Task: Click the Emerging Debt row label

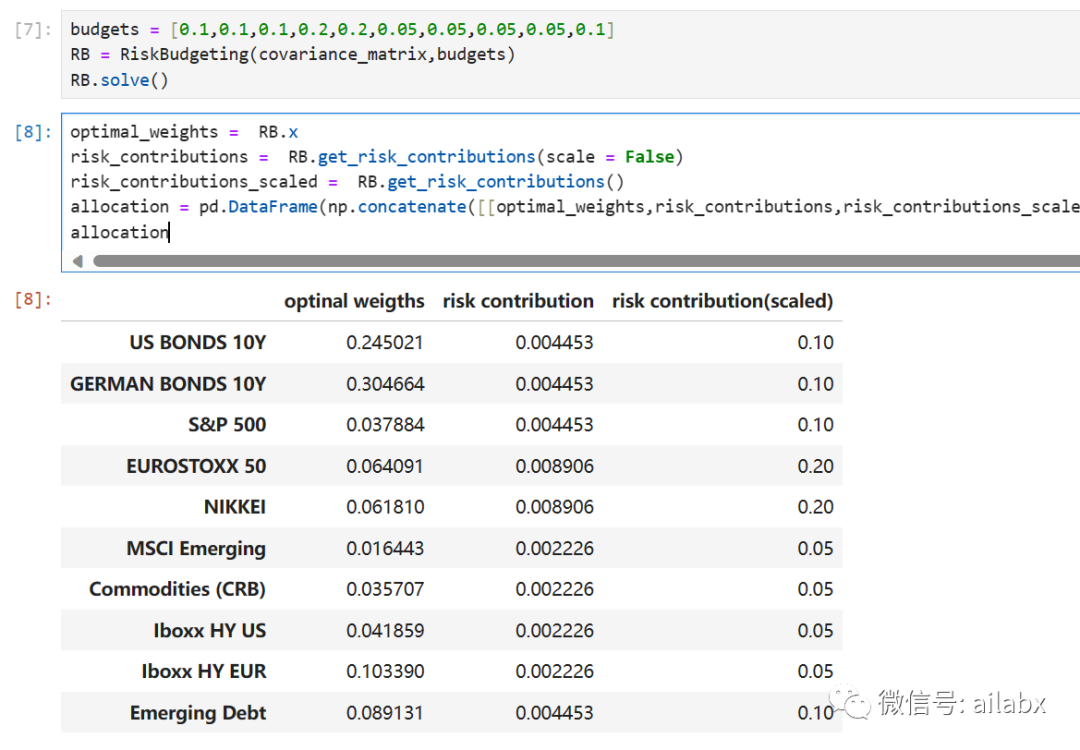Action: click(x=198, y=713)
